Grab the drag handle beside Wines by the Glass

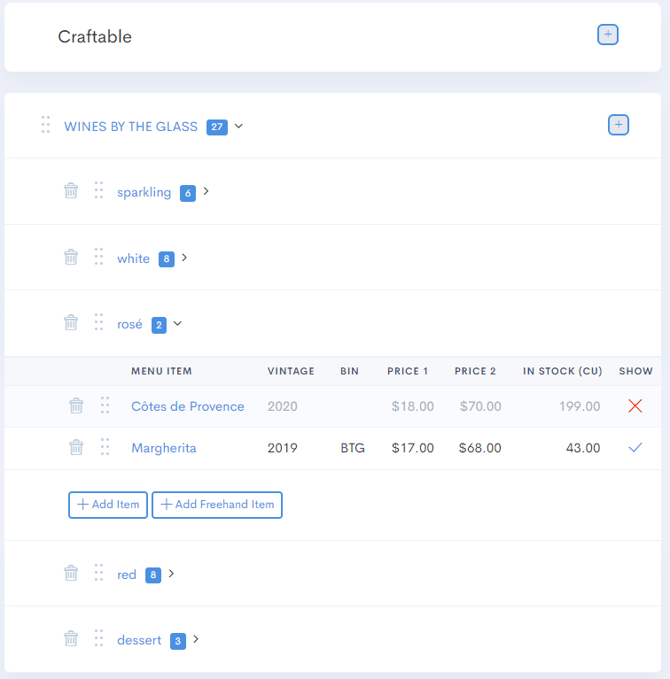[x=45, y=125]
